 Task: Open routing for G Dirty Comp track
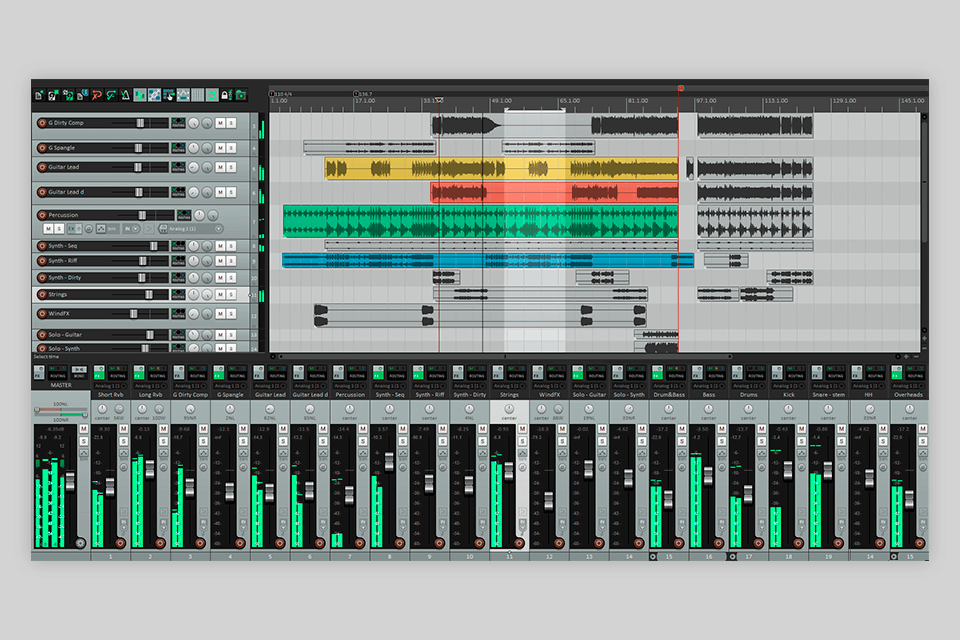178,123
